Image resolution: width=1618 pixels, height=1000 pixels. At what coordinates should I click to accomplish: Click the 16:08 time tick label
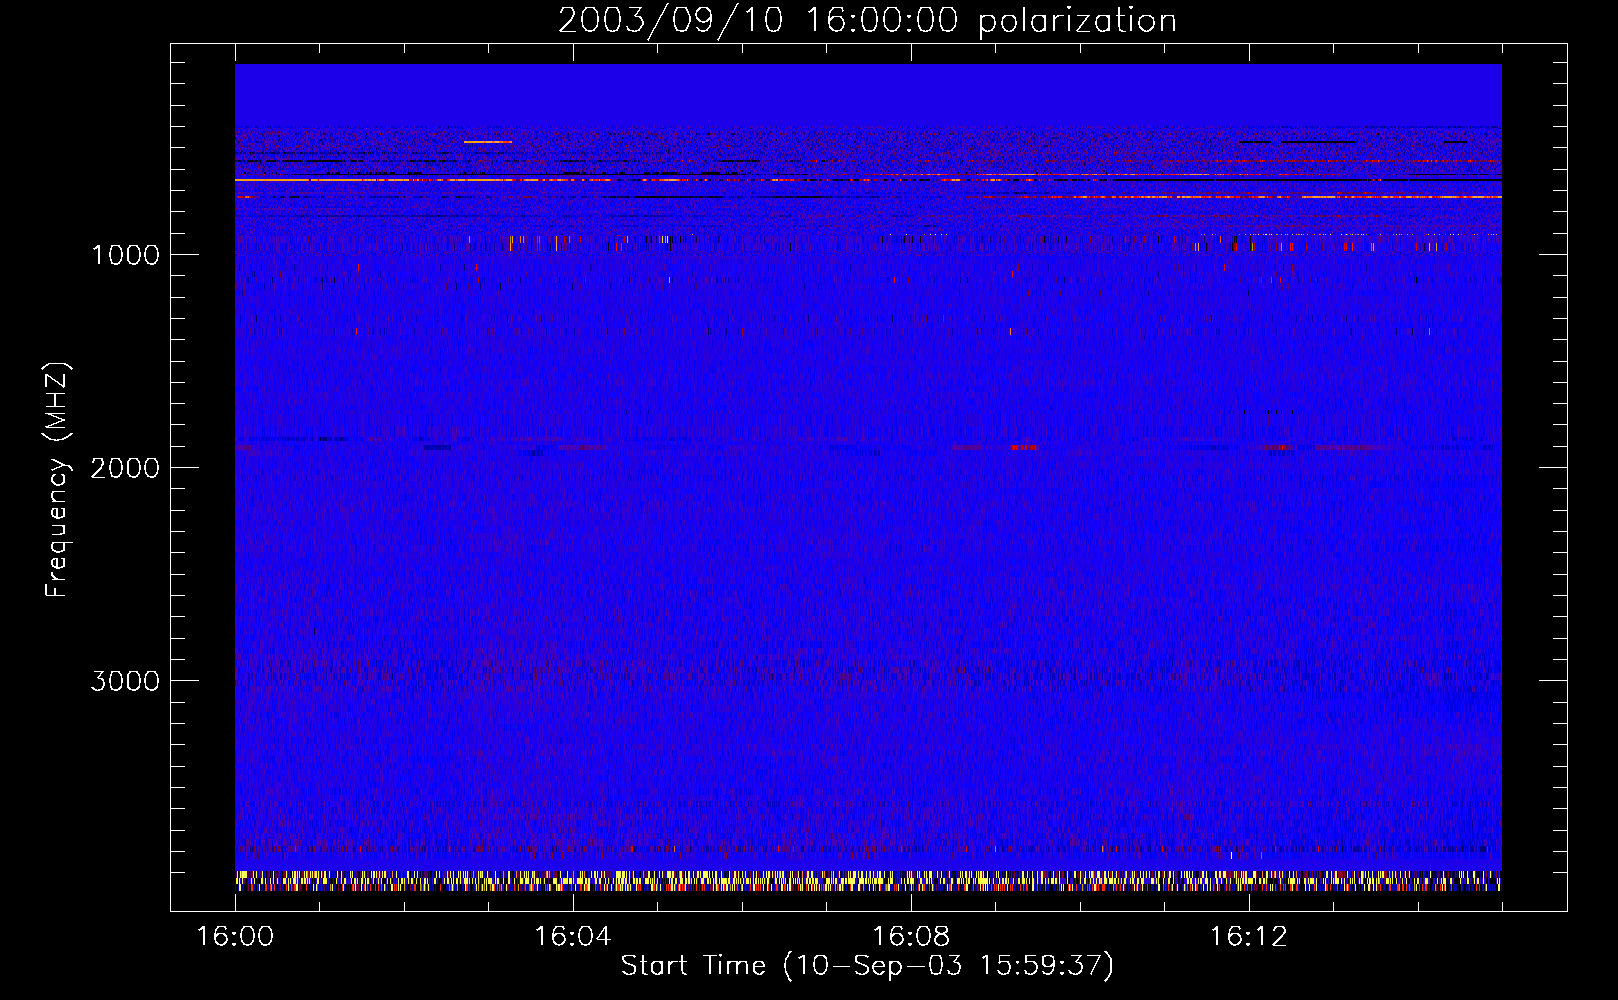click(x=911, y=937)
